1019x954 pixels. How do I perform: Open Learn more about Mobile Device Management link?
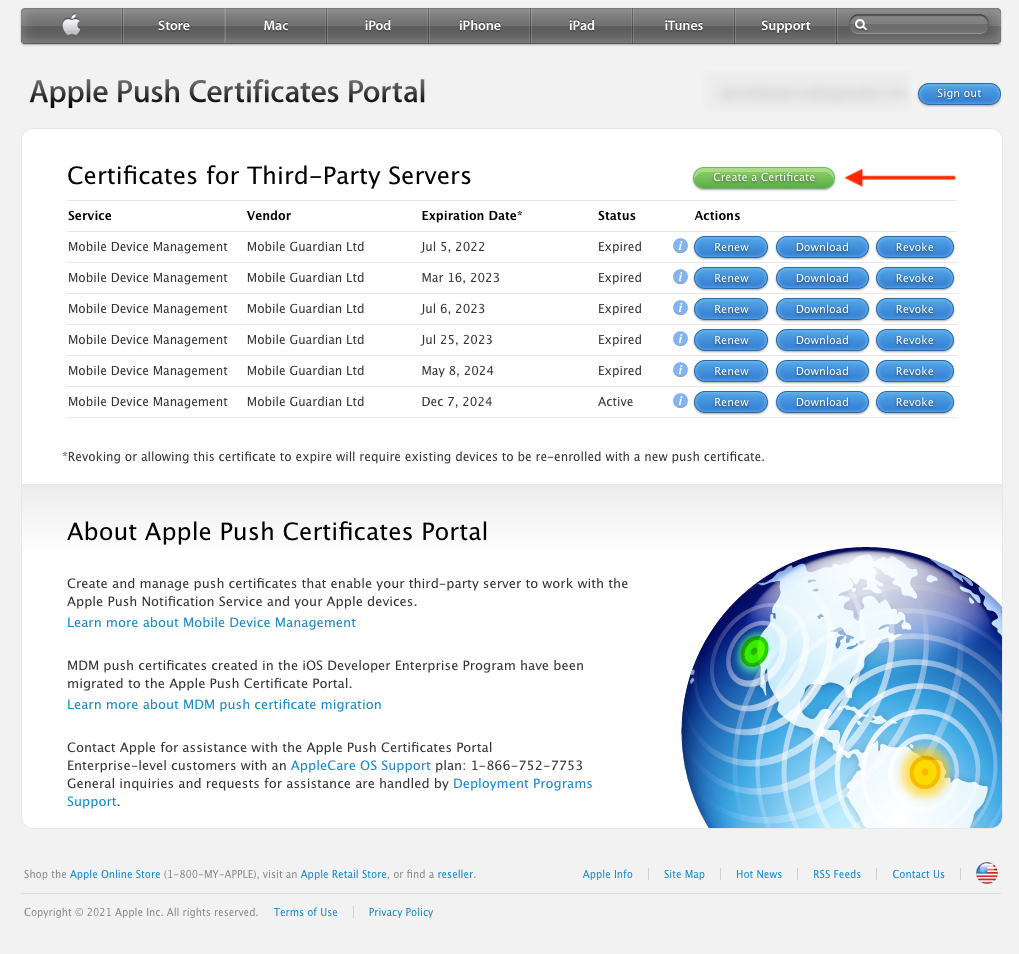click(211, 623)
